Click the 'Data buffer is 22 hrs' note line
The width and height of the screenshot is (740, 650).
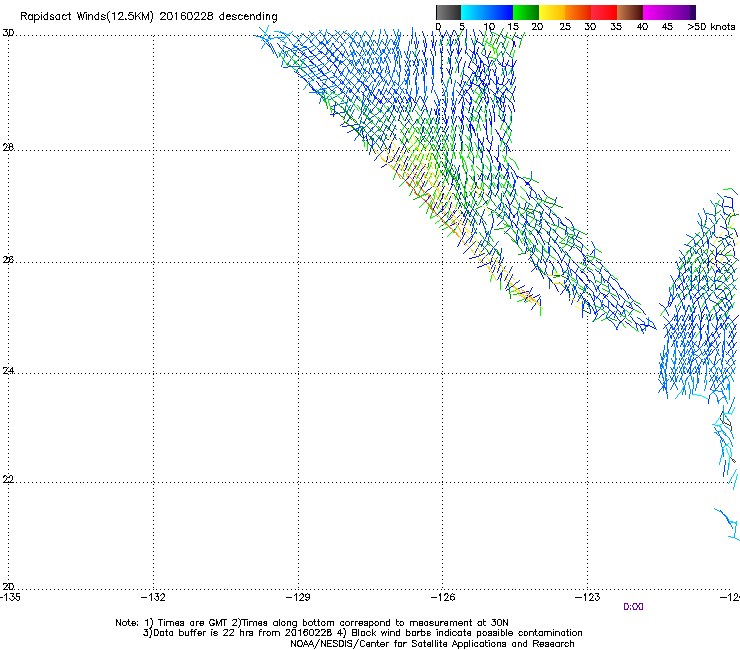[x=362, y=633]
